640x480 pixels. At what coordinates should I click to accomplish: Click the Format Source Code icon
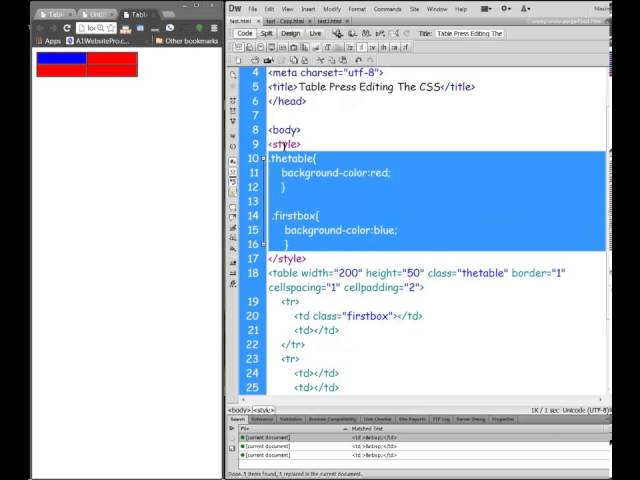(233, 284)
